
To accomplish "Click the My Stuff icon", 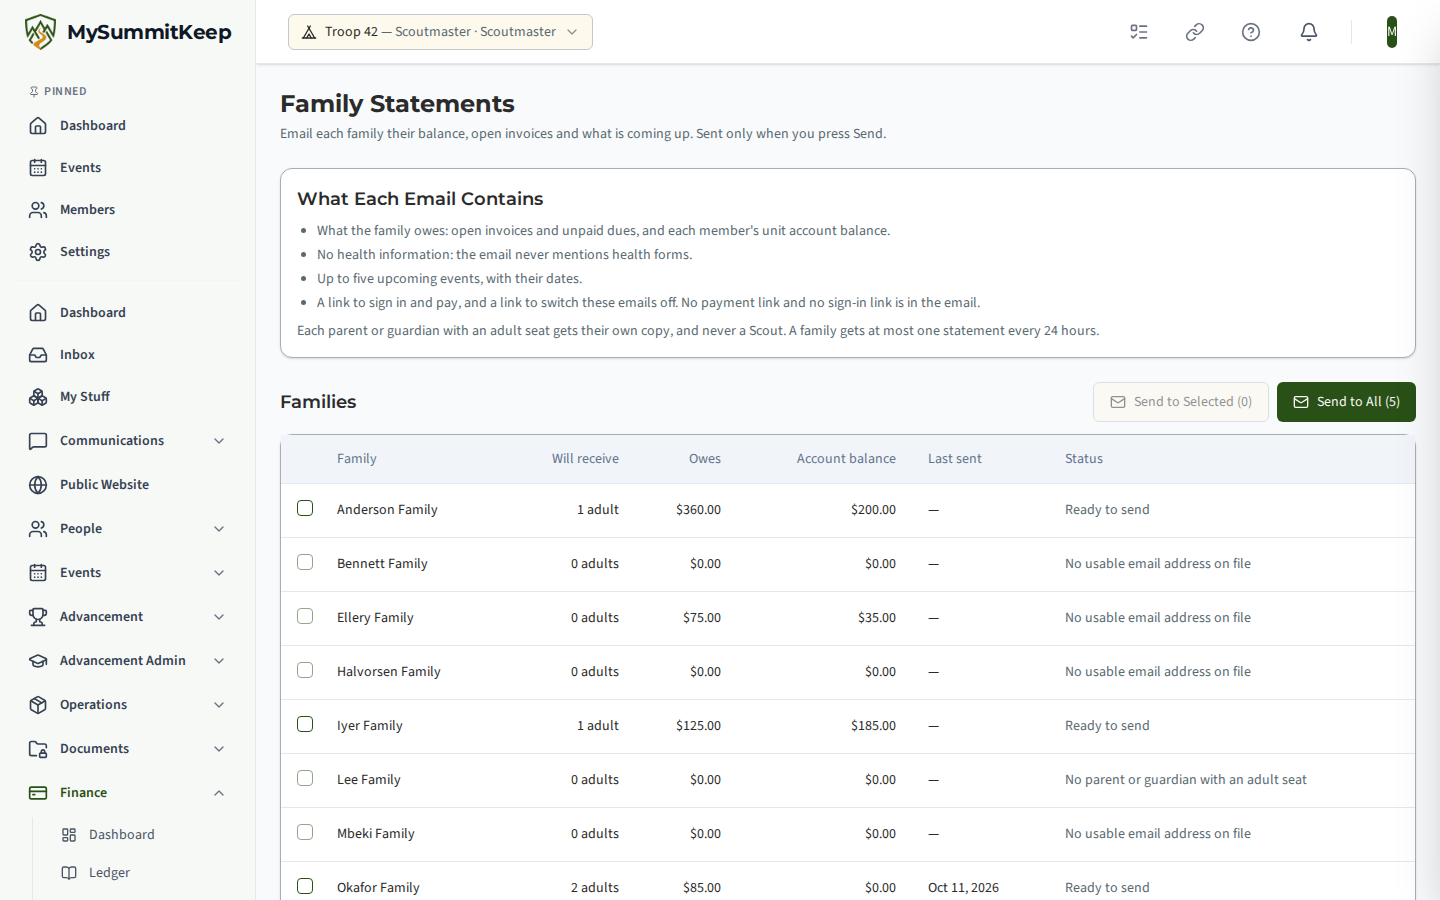I will [x=38, y=397].
